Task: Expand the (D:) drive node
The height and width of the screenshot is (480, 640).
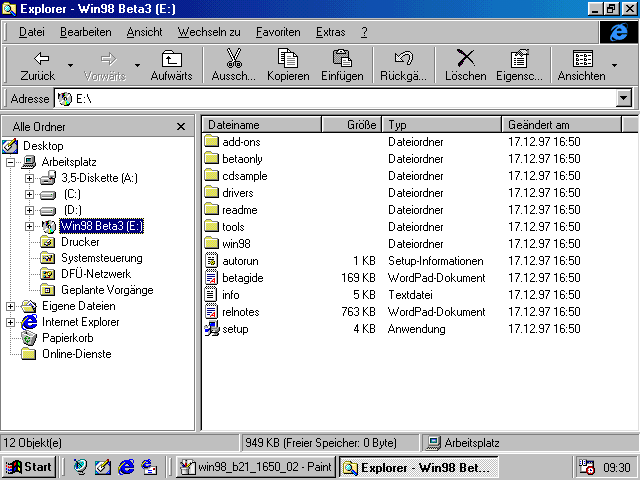Action: coord(29,211)
